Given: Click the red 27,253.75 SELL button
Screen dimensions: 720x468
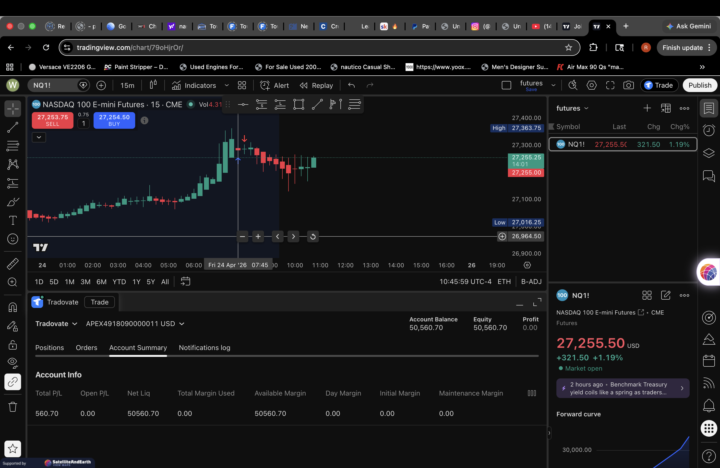Looking at the screenshot, I should point(52,120).
